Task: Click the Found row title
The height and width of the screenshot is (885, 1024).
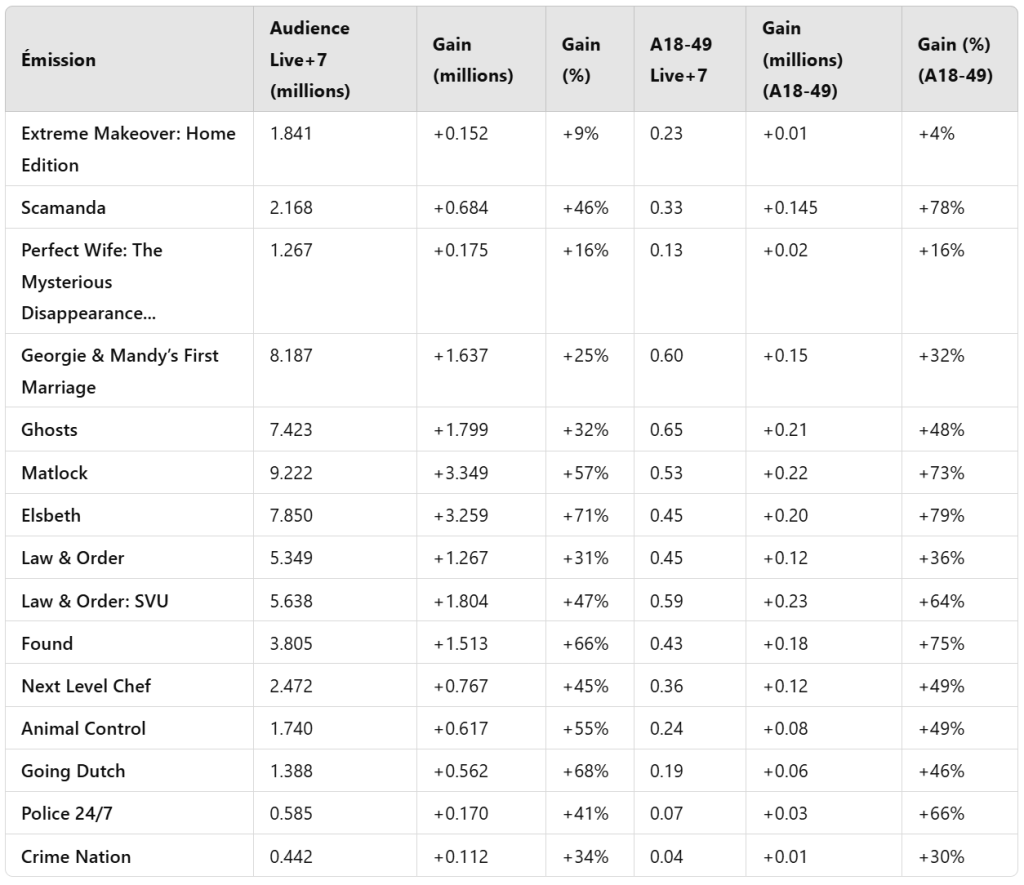Action: point(47,644)
